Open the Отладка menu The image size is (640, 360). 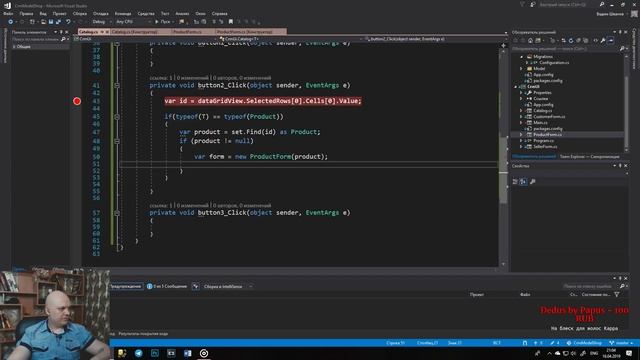[x=100, y=13]
